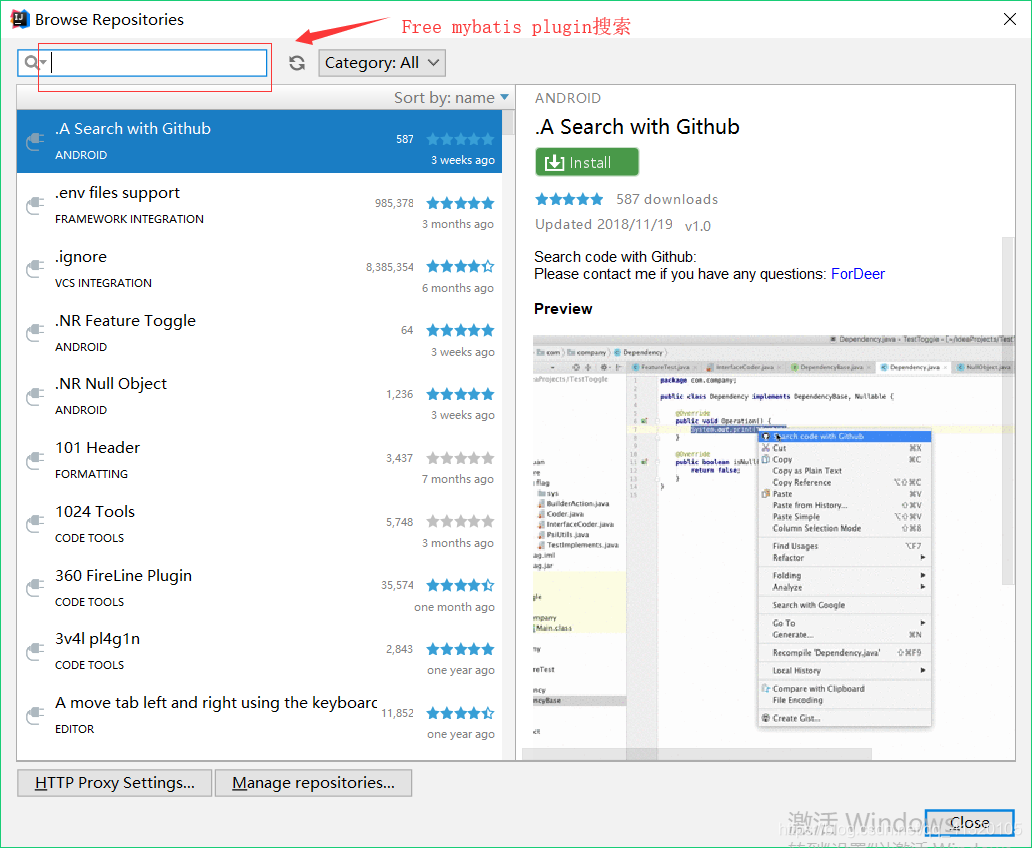The width and height of the screenshot is (1032, 848).
Task: Select the .ignore plugin row
Action: tap(259, 269)
